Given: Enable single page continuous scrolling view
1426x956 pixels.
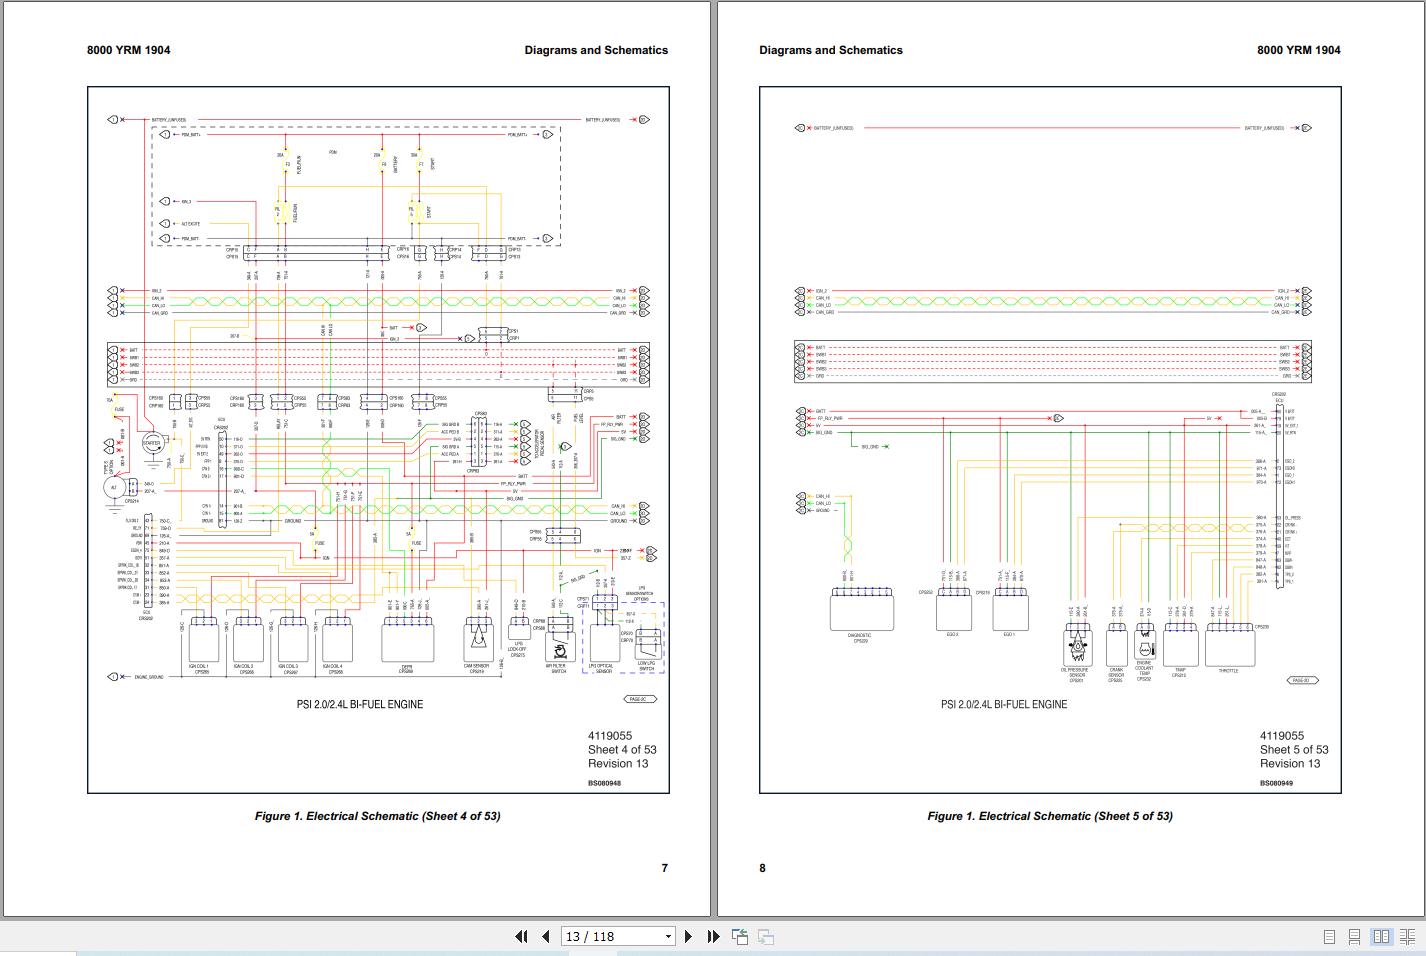Looking at the screenshot, I should [x=1354, y=937].
